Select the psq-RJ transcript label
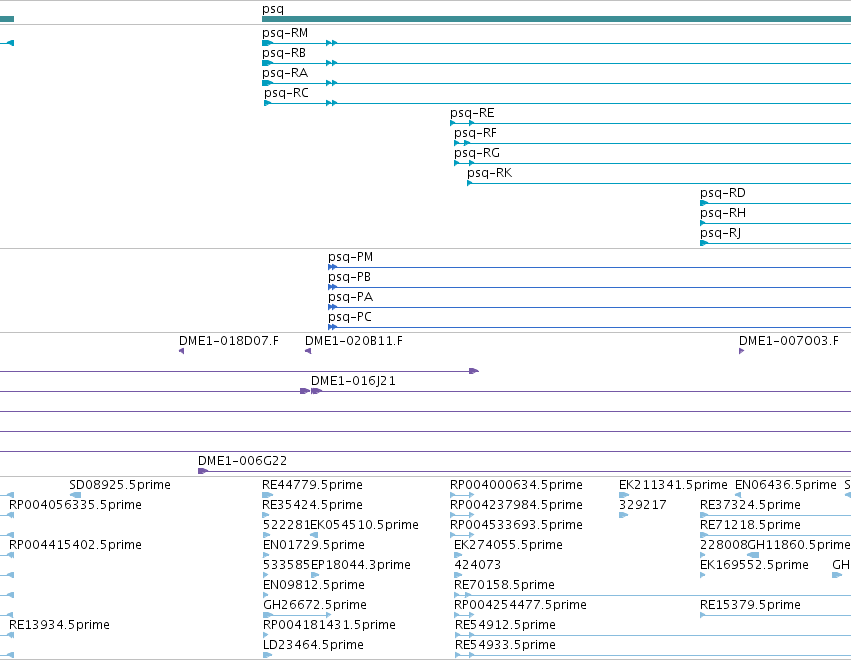 point(721,234)
